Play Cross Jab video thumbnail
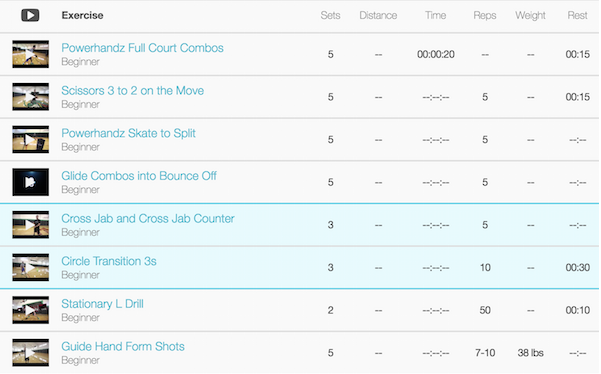 31,225
